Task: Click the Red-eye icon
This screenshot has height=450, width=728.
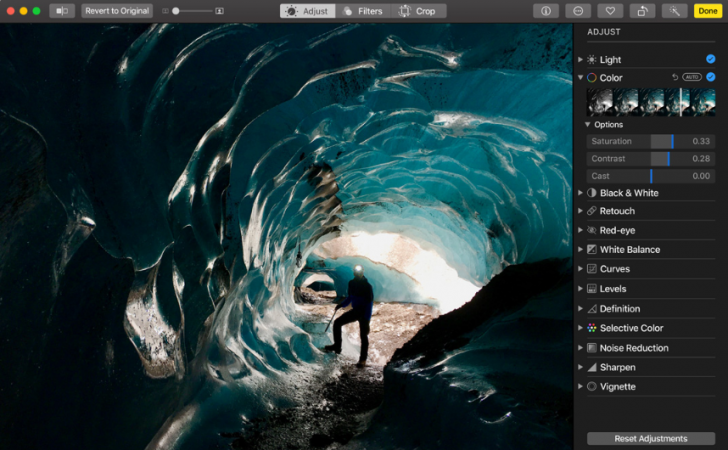Action: [x=592, y=230]
